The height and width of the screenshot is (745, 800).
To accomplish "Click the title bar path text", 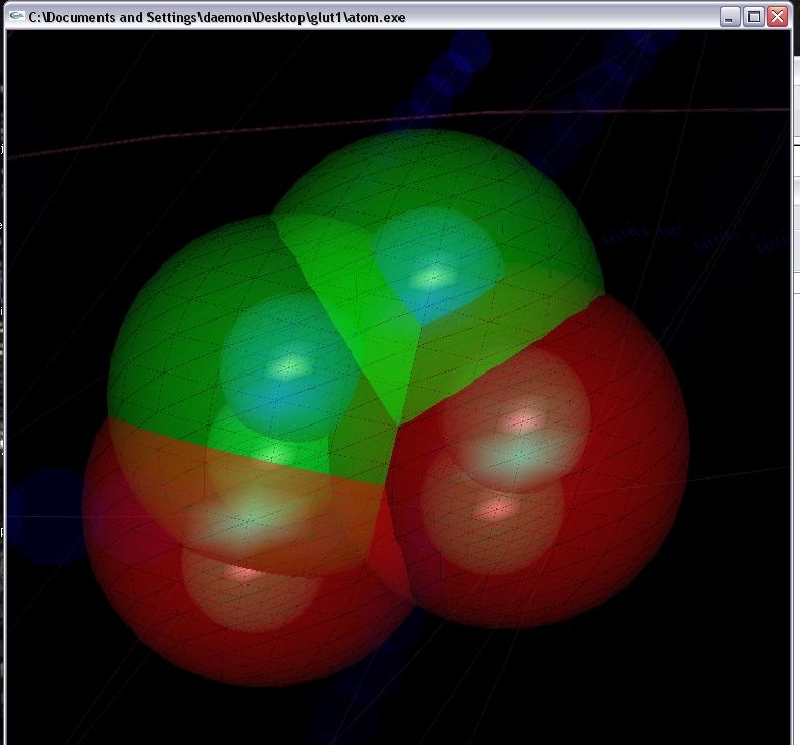I will click(x=216, y=17).
